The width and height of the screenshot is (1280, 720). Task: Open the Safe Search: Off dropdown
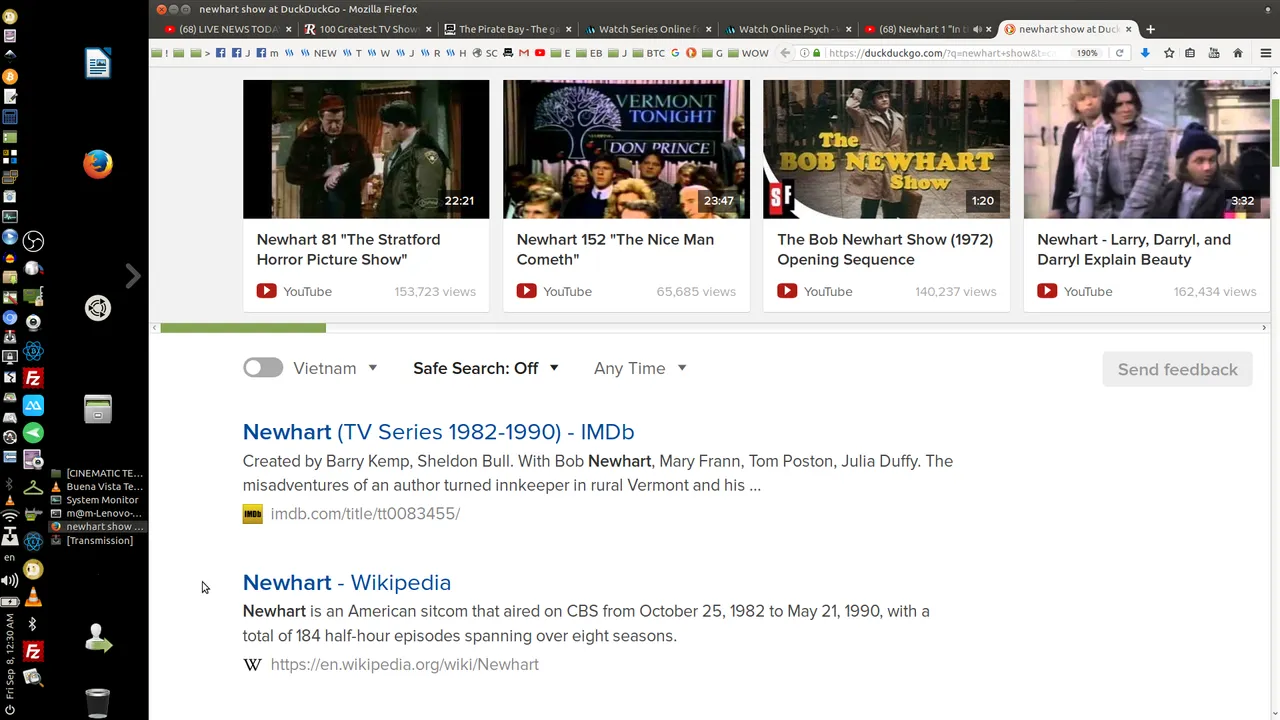point(486,368)
